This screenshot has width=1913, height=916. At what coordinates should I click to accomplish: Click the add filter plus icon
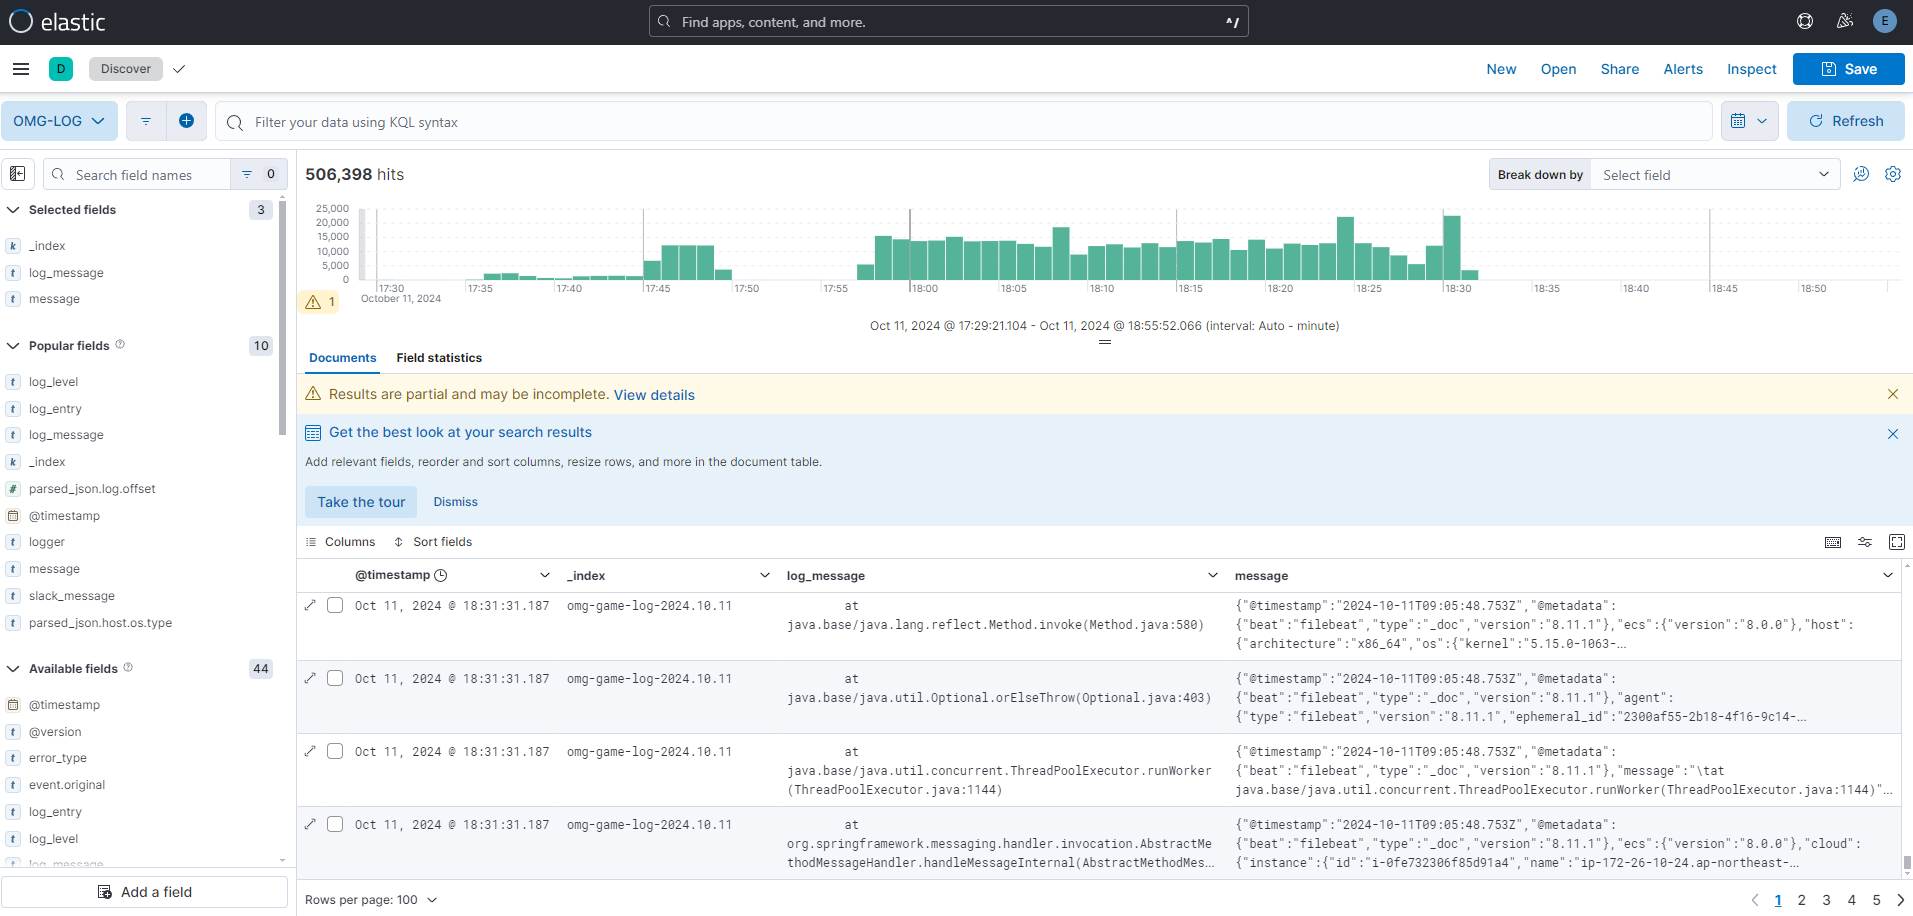tap(186, 121)
